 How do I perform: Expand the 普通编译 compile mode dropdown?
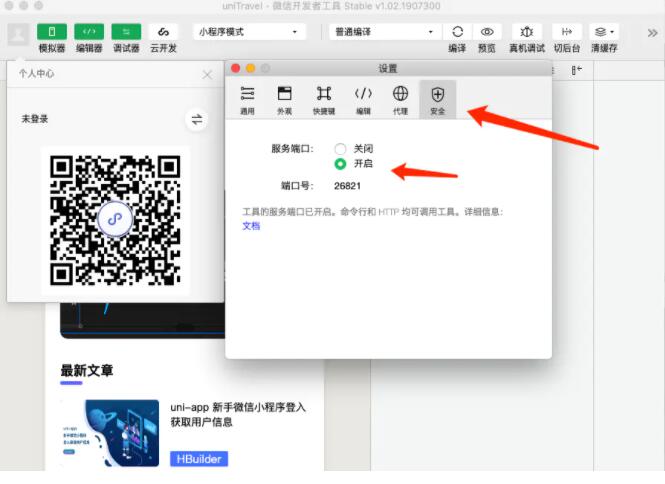[384, 32]
